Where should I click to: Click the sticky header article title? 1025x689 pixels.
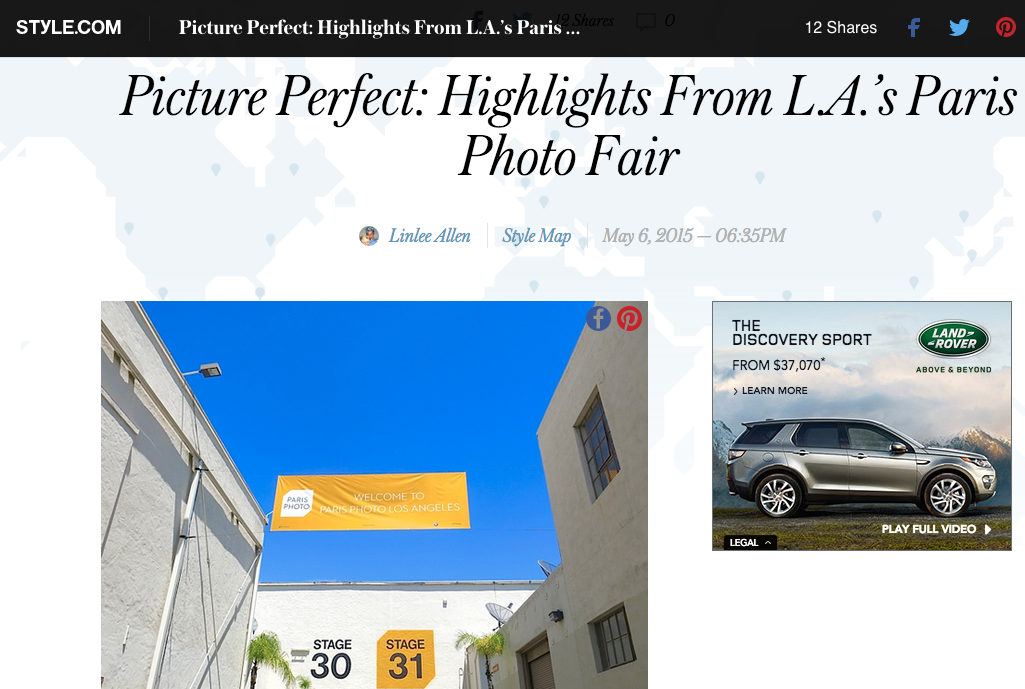379,27
